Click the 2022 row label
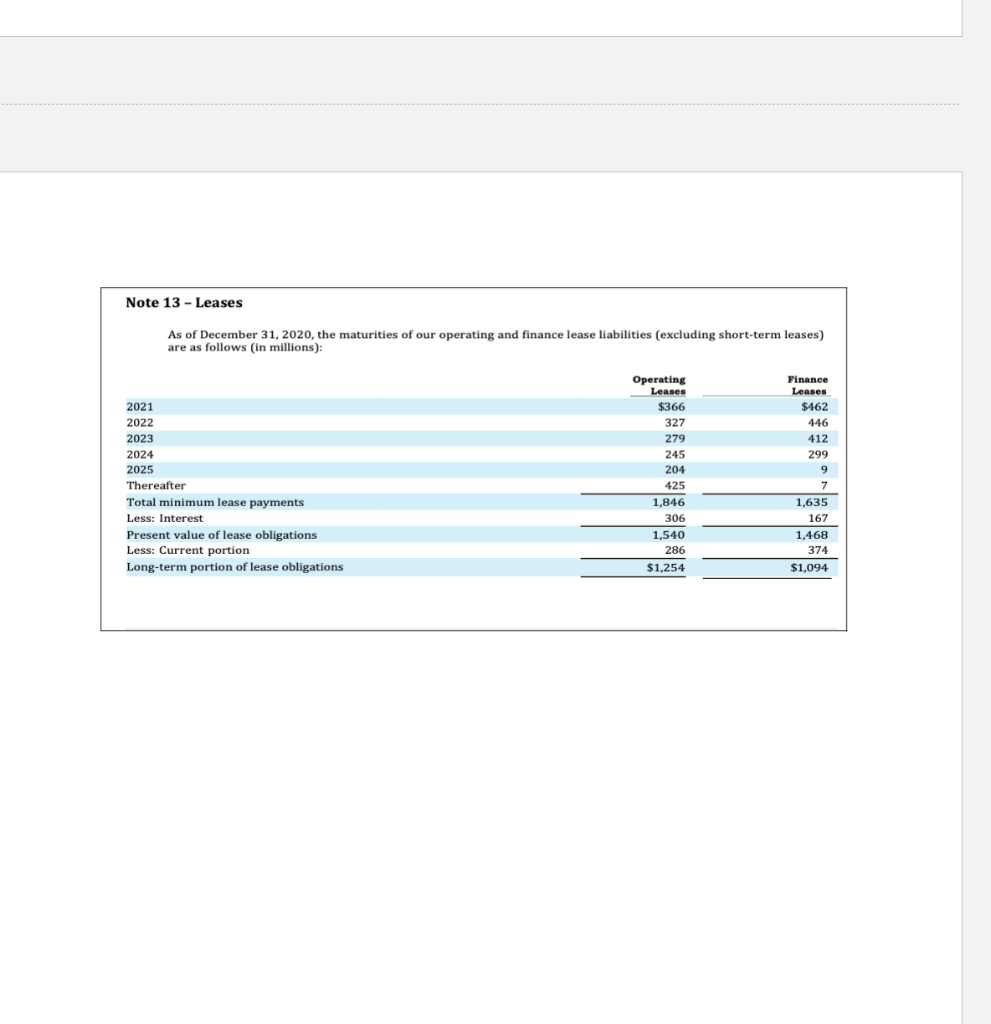Viewport: 991px width, 1024px height. click(x=138, y=422)
